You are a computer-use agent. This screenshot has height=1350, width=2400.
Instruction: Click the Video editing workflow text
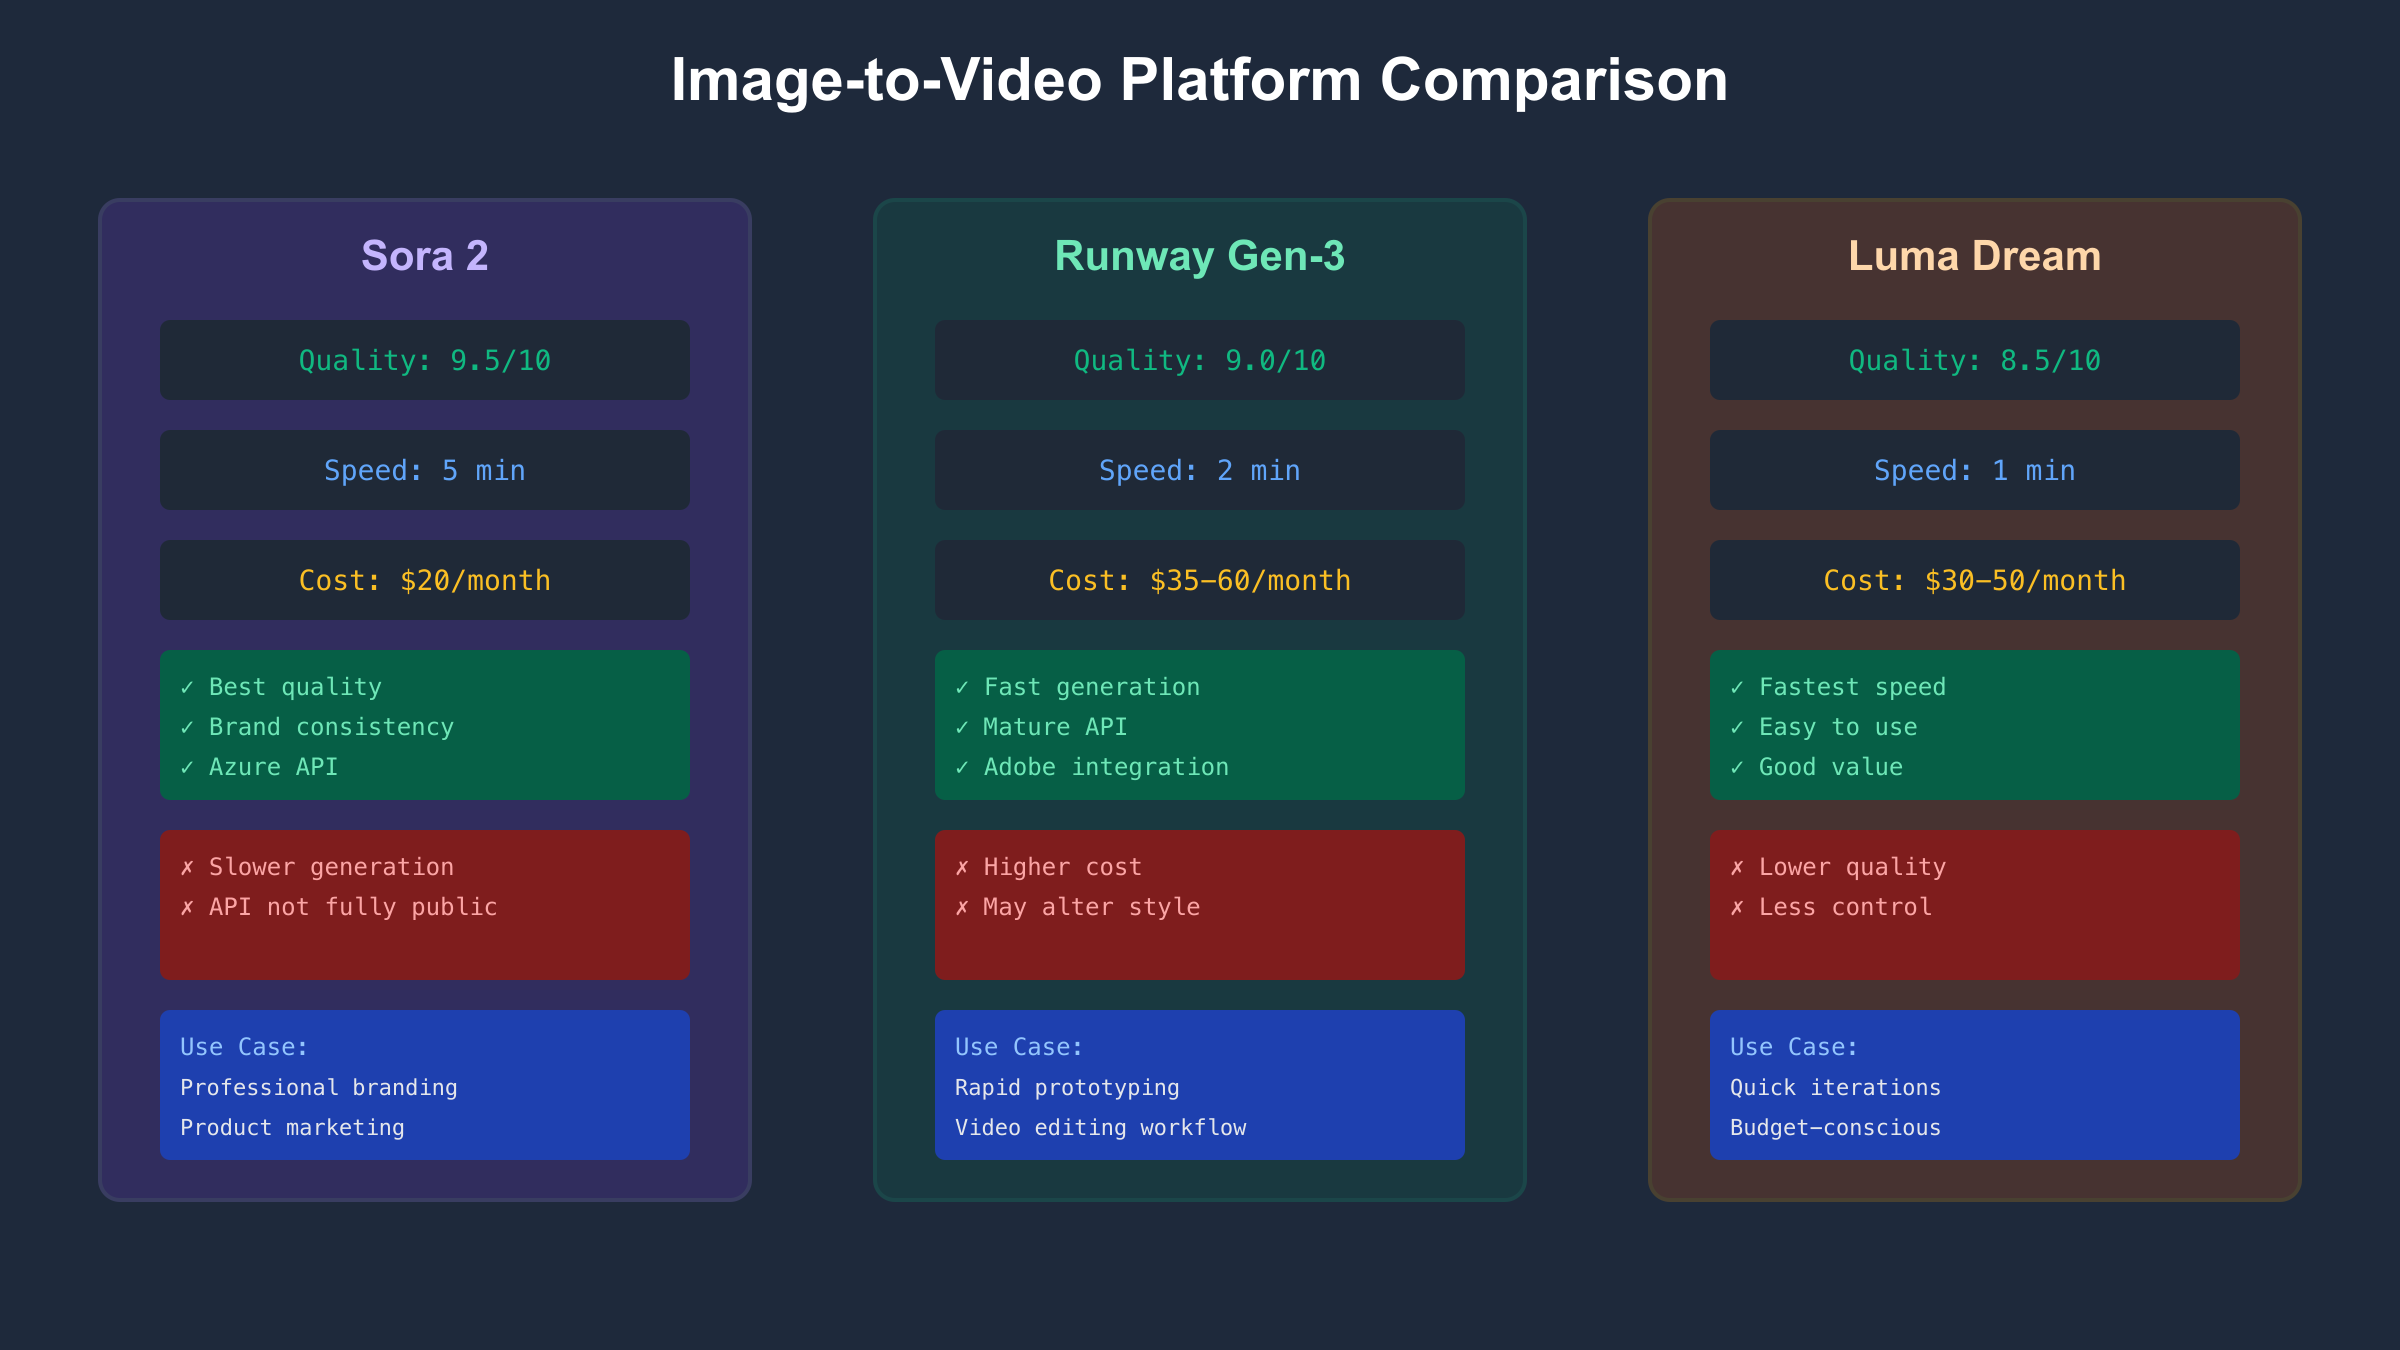[x=1100, y=1128]
